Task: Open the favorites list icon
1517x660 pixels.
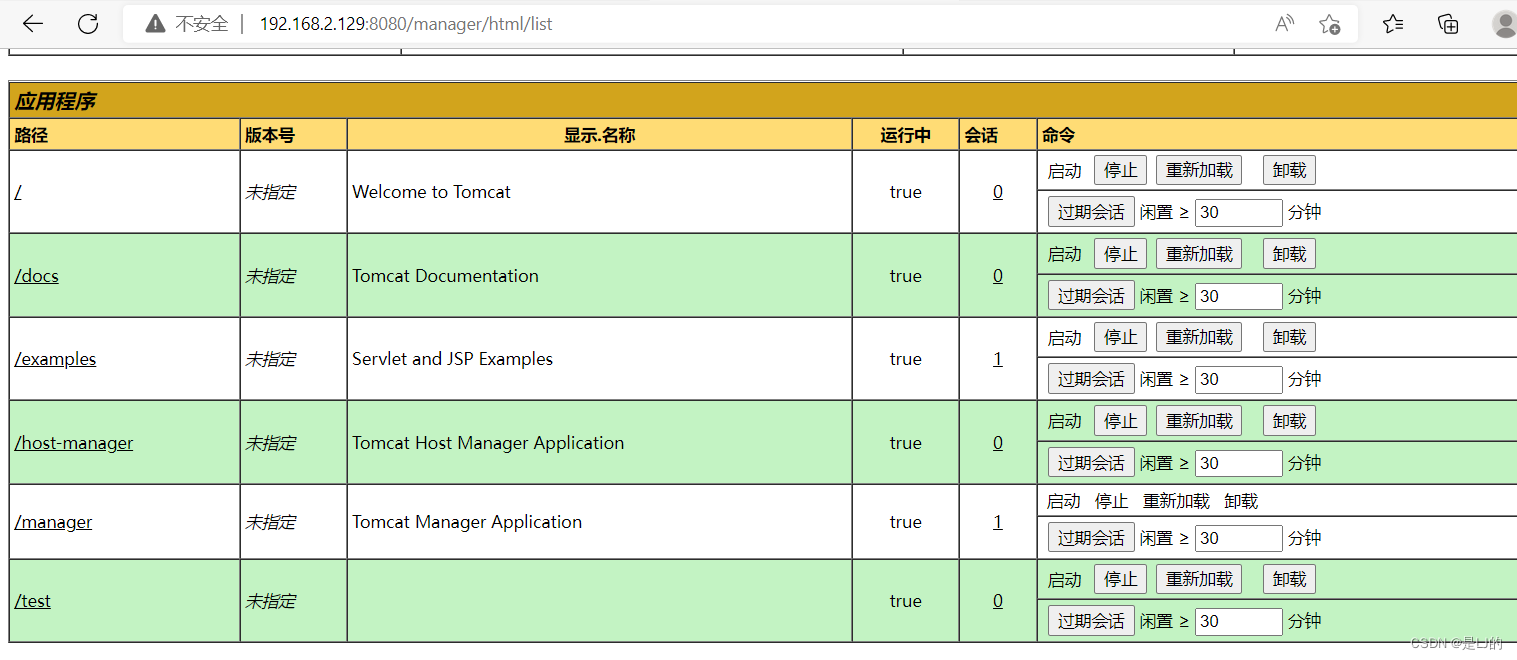Action: point(1393,24)
